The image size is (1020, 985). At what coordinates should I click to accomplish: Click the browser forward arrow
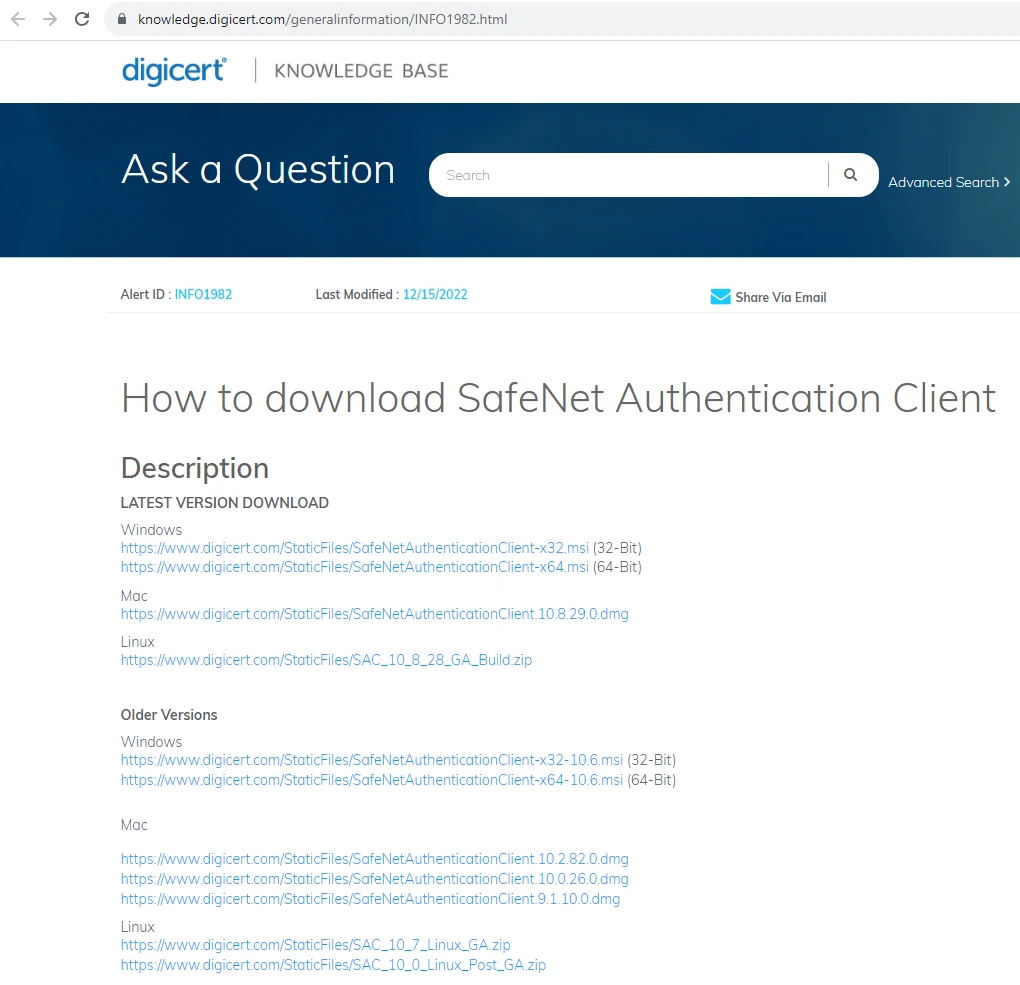click(48, 18)
